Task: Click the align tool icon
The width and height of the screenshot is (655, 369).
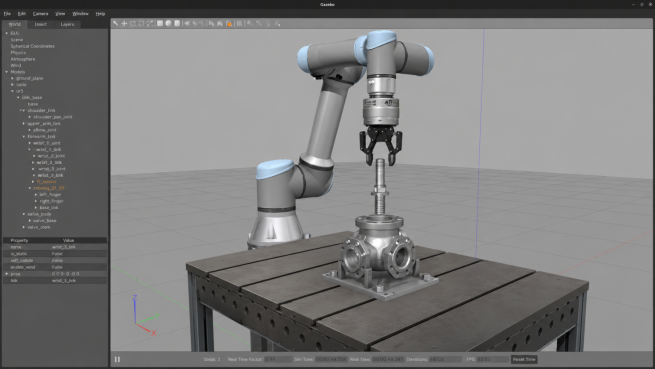Action: point(239,23)
